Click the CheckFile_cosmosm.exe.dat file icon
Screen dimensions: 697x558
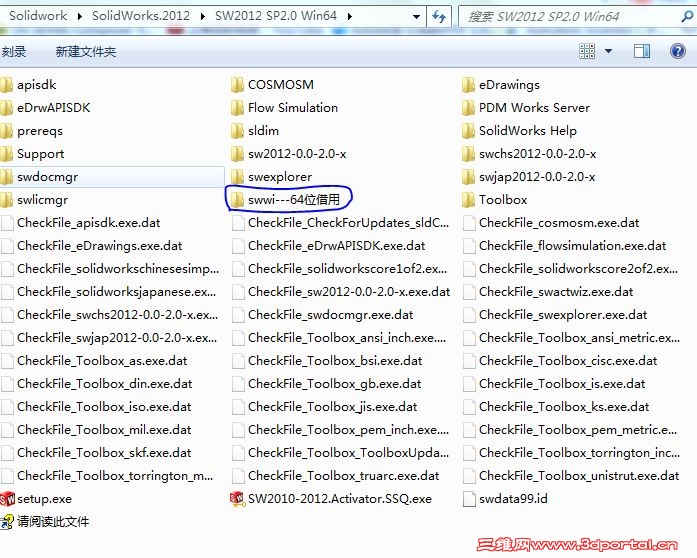click(469, 223)
